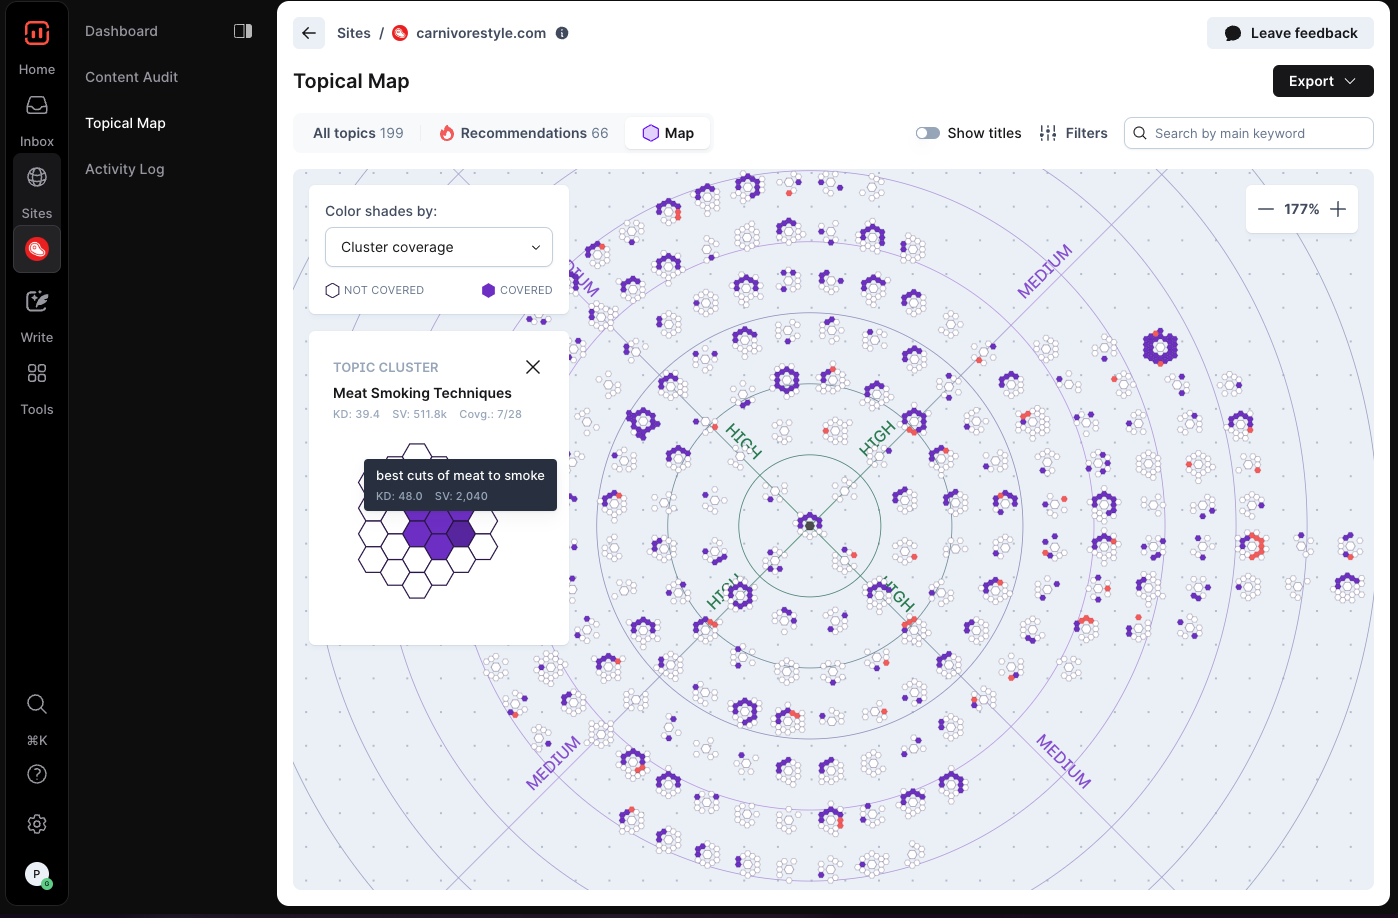Screen dimensions: 1398x918
Task: Click the Inbox icon in the sidebar
Action: coord(37,106)
